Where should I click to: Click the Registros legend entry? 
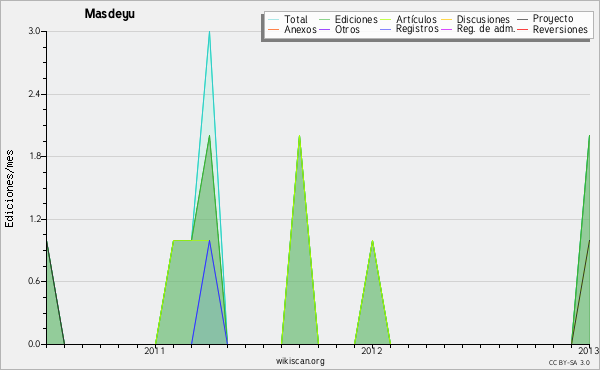click(409, 29)
